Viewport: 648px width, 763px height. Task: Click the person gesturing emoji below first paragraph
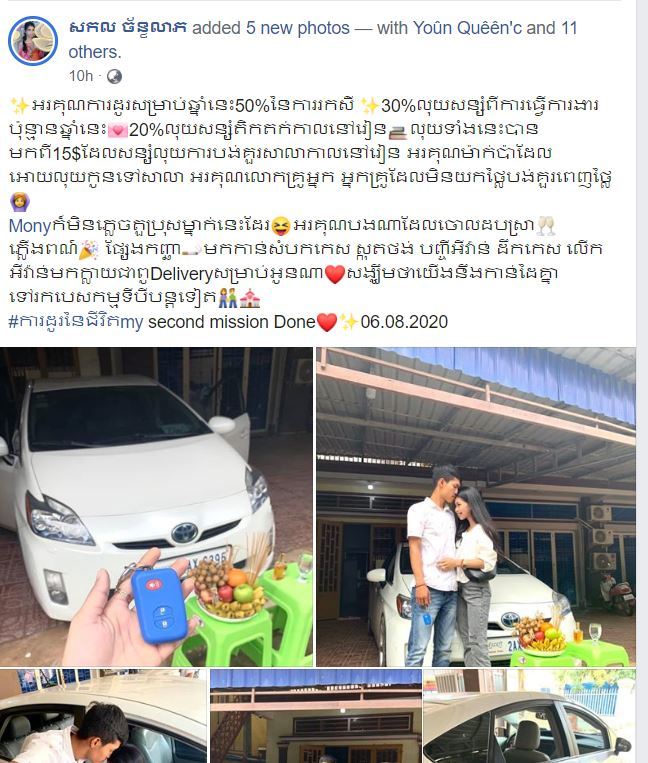click(19, 201)
